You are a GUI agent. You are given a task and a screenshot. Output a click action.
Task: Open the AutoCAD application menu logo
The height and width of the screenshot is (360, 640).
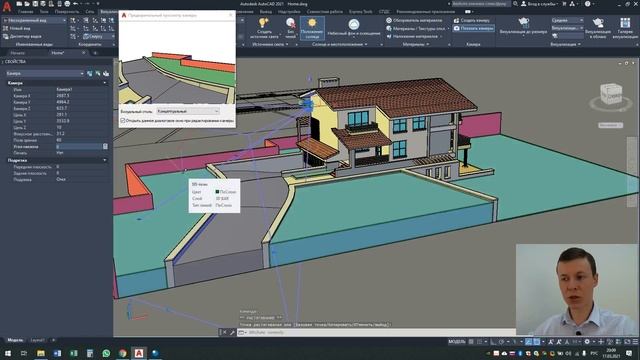(7, 7)
